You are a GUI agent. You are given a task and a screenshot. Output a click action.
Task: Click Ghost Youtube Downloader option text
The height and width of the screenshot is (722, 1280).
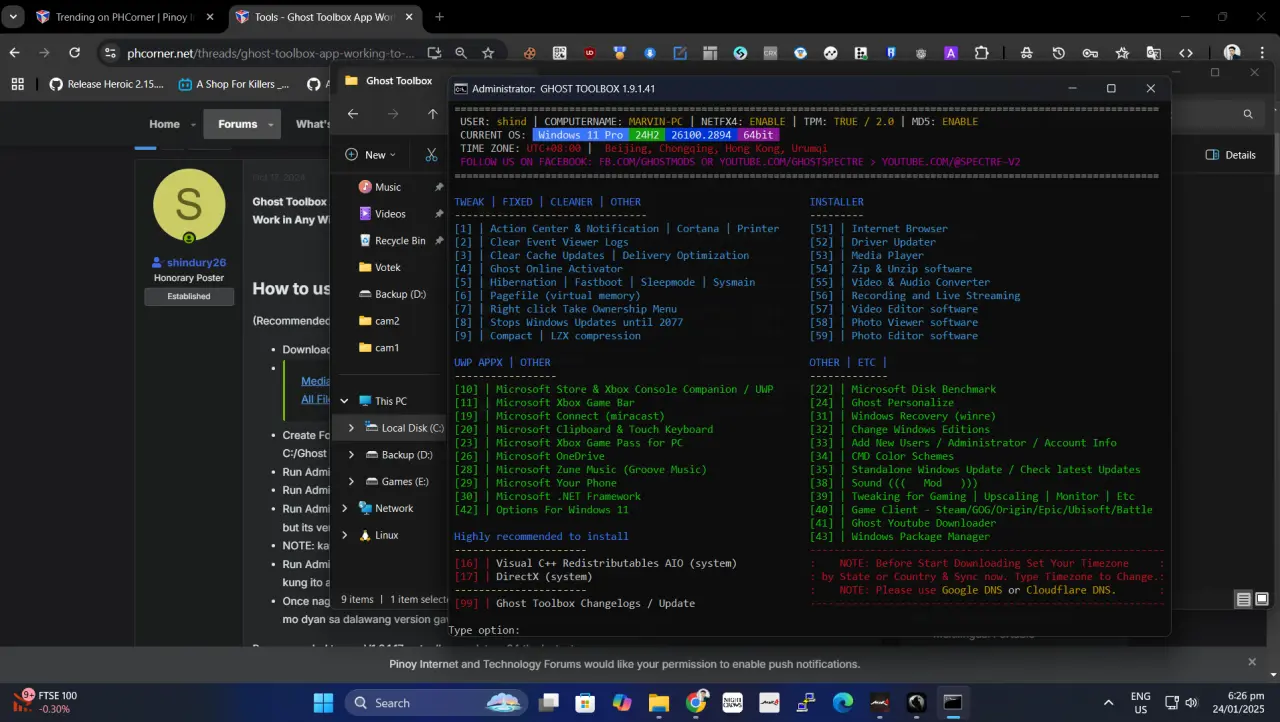coord(923,523)
